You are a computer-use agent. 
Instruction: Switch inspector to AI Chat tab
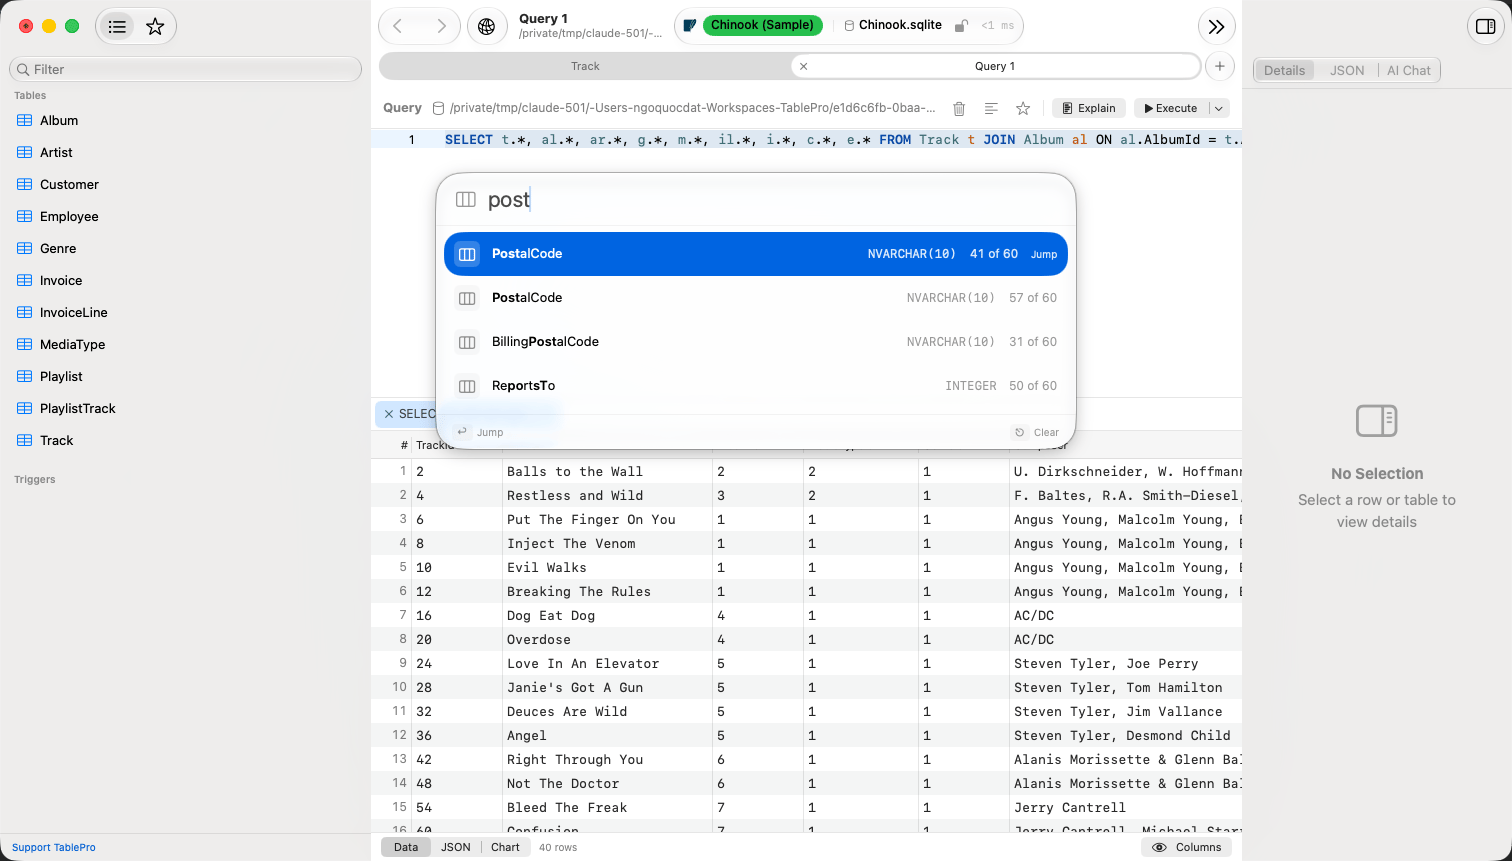[x=1408, y=70]
